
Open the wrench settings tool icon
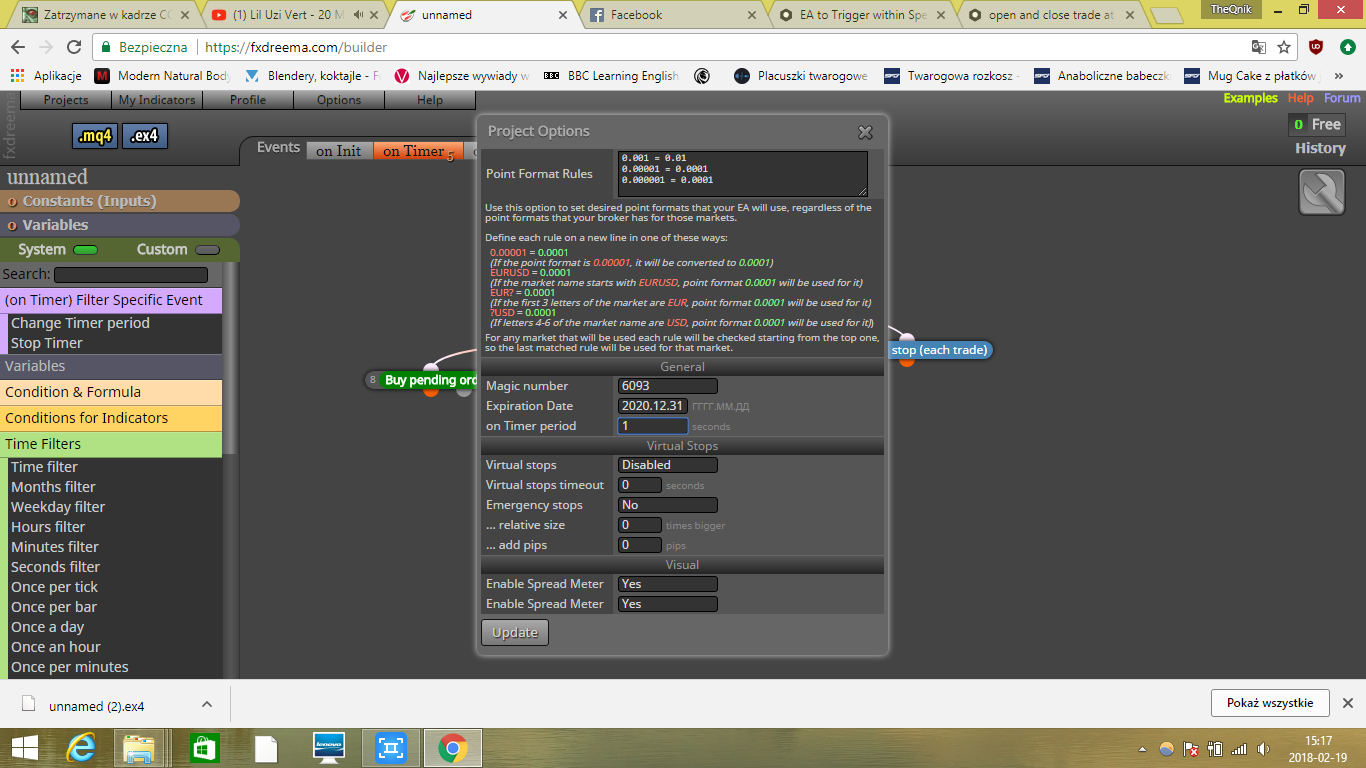click(1322, 192)
